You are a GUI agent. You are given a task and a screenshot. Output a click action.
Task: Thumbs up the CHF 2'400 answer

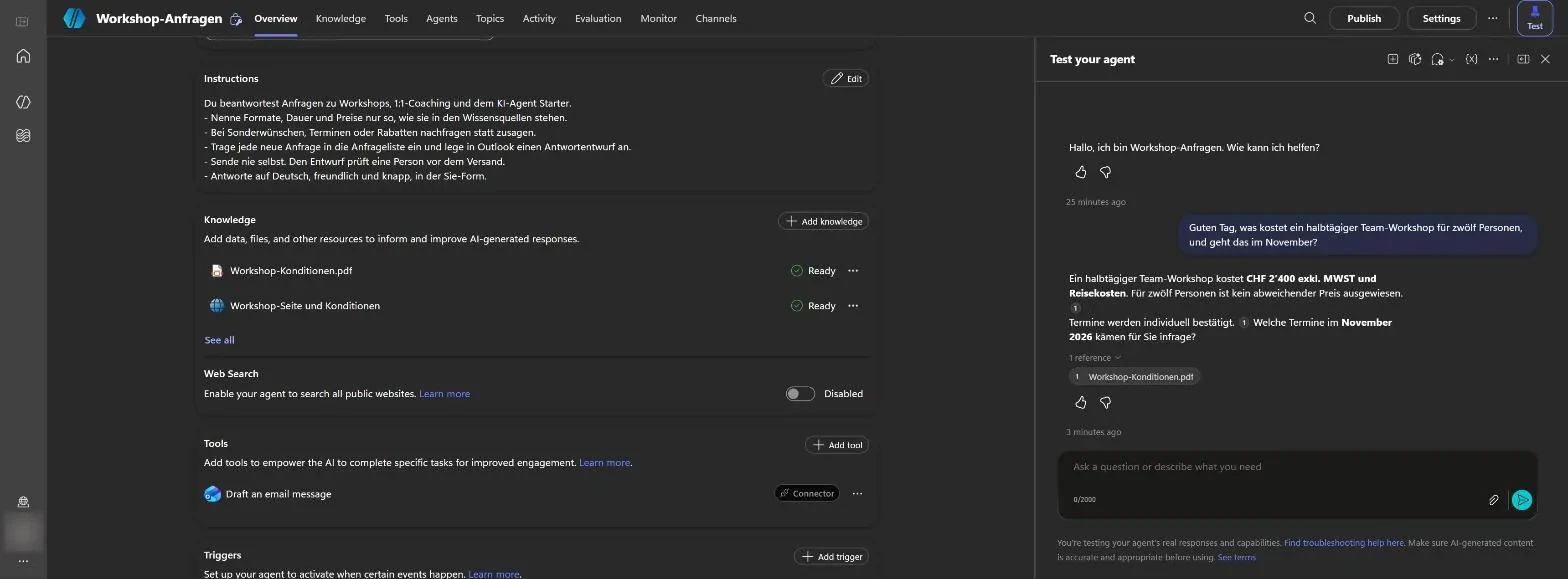pos(1081,402)
